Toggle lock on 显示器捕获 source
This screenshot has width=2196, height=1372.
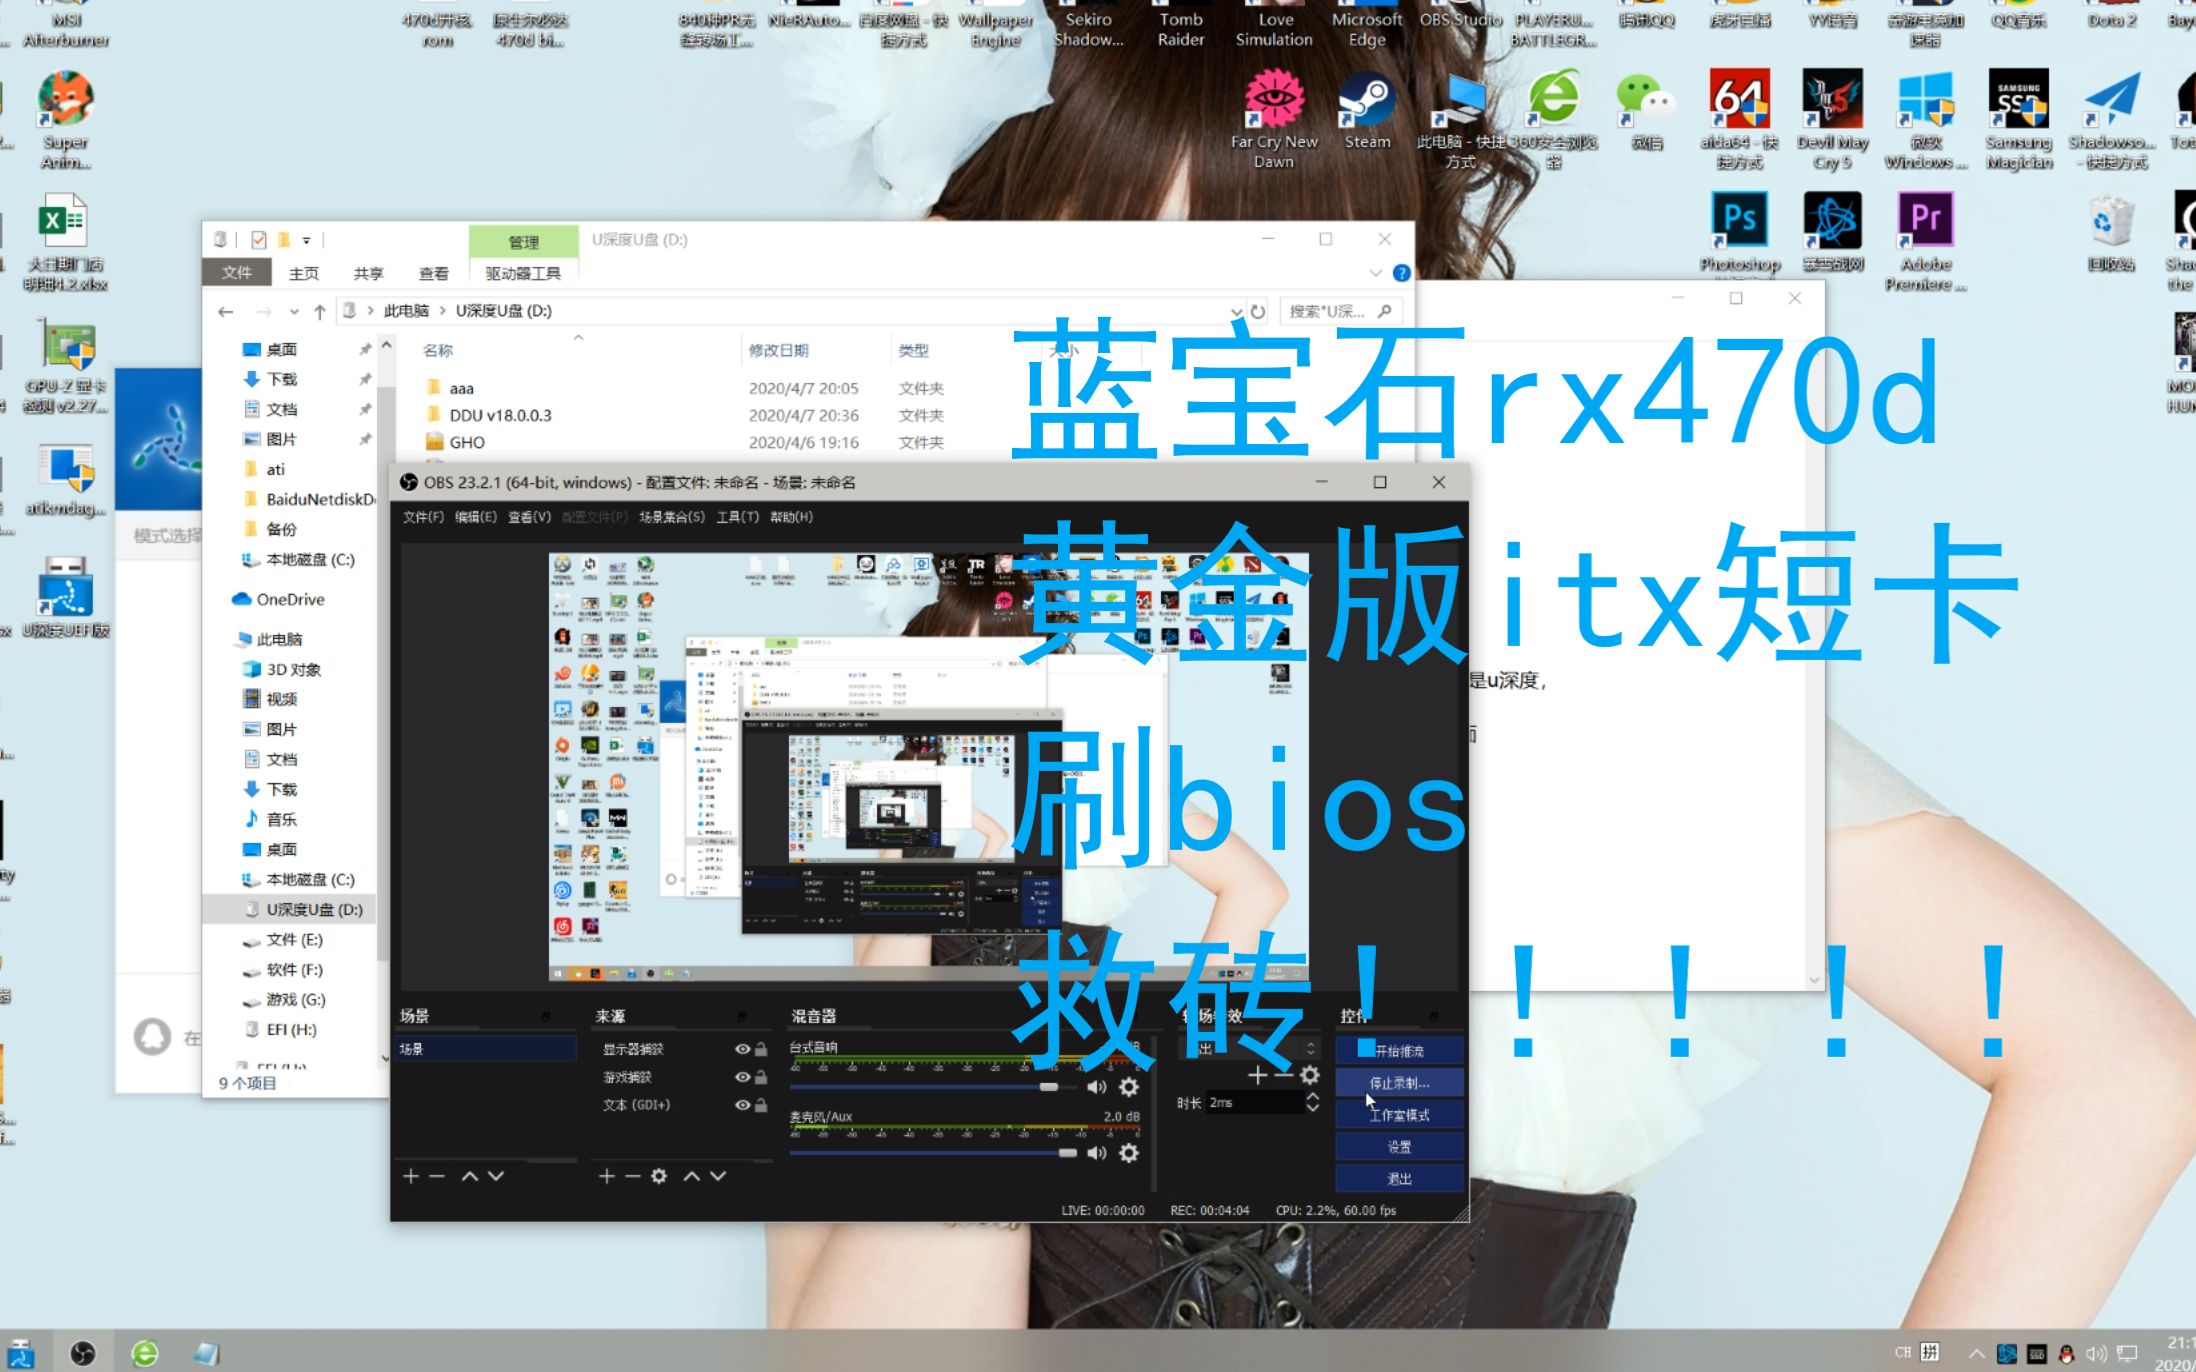click(x=761, y=1049)
